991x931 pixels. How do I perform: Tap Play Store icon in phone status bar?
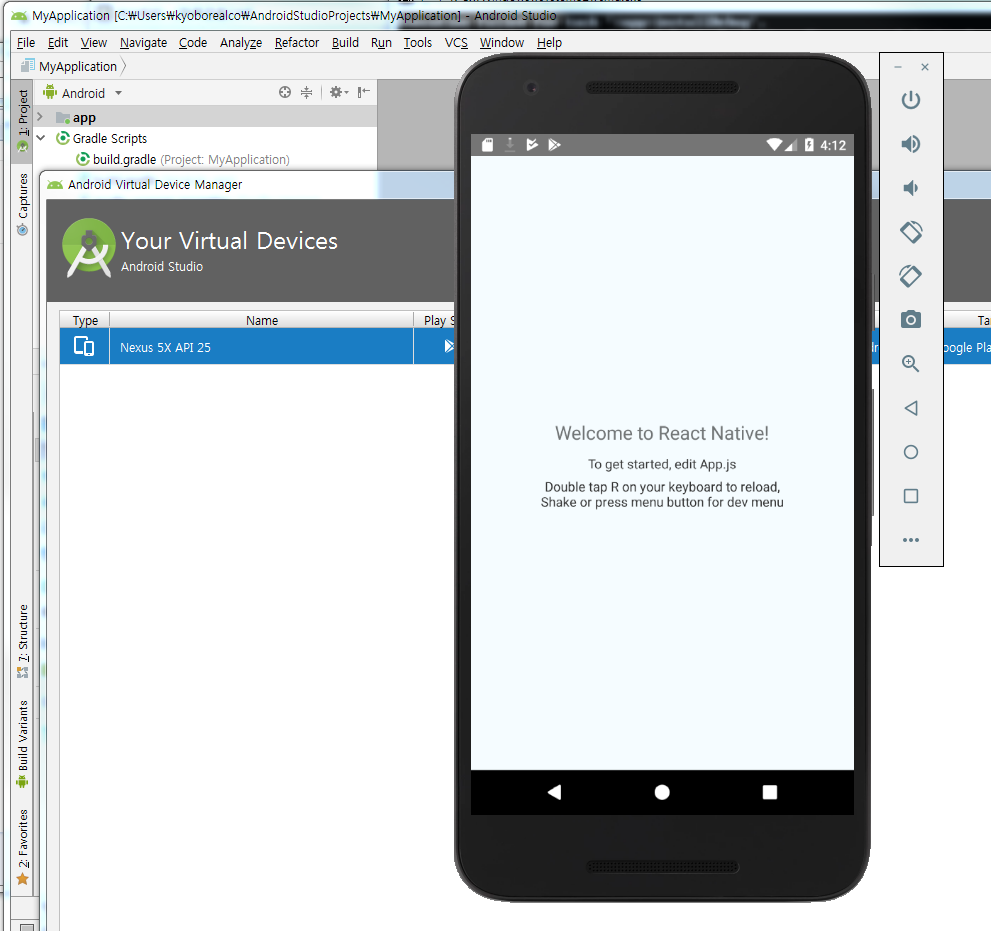[554, 145]
